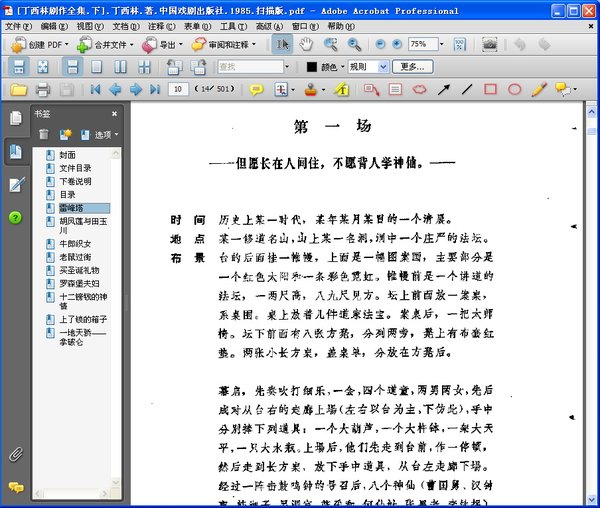
Task: Go to previous page
Action: [x=115, y=90]
